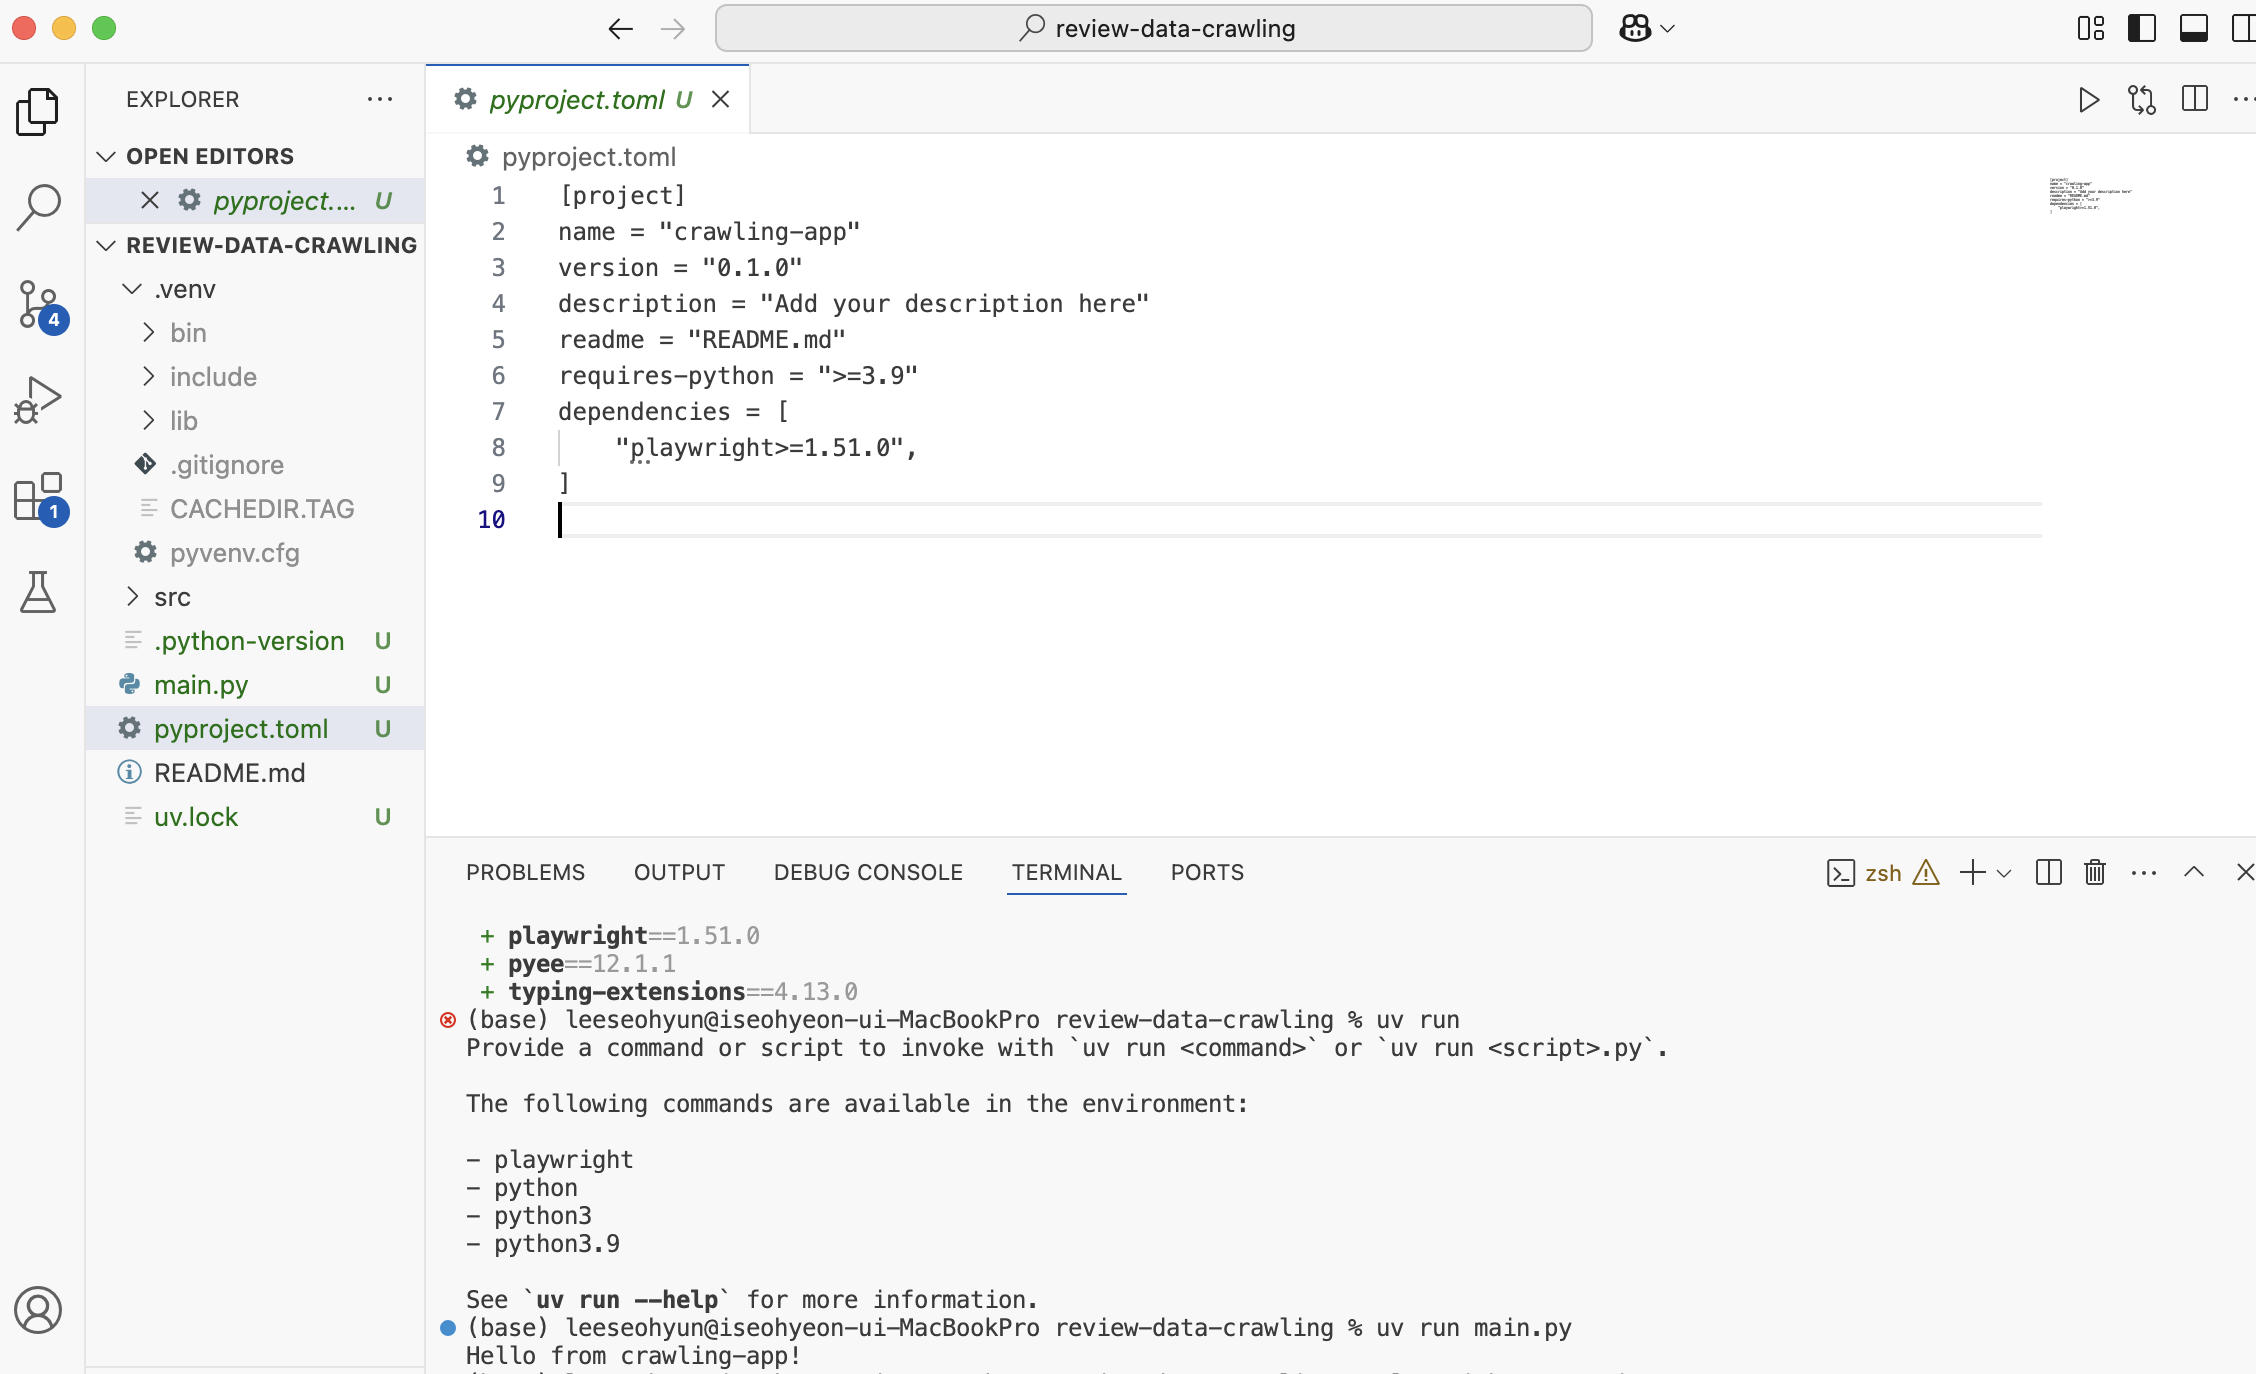Click the Run file play icon
The width and height of the screenshot is (2256, 1374).
coord(2088,99)
